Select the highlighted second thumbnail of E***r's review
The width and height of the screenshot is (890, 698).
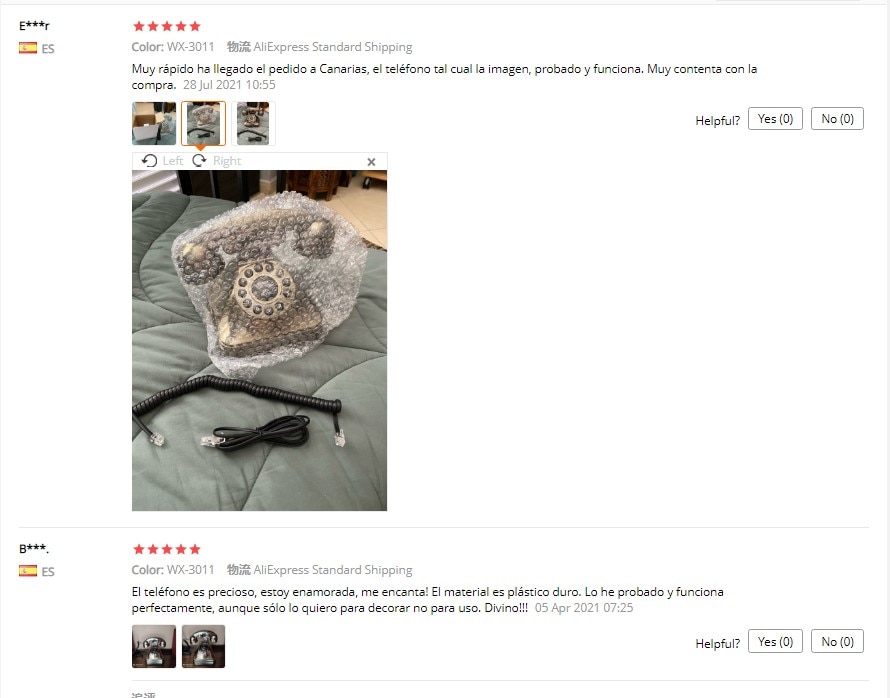point(203,123)
